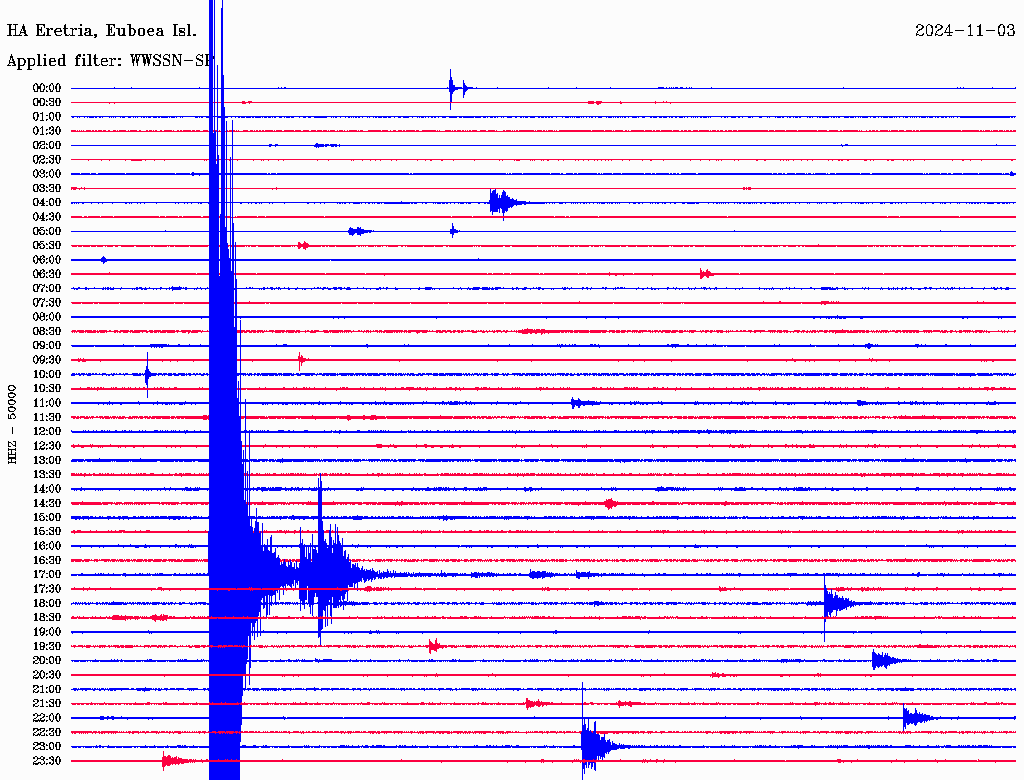
Task: Select the 01:00 time label
Action: [47, 117]
